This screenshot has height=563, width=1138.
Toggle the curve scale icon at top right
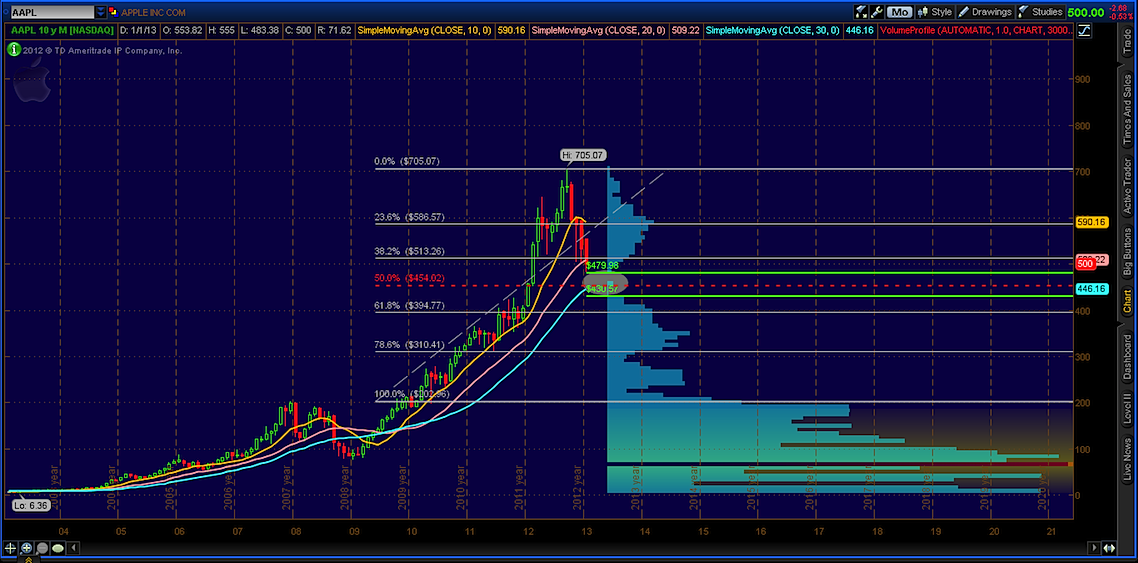[1084, 30]
